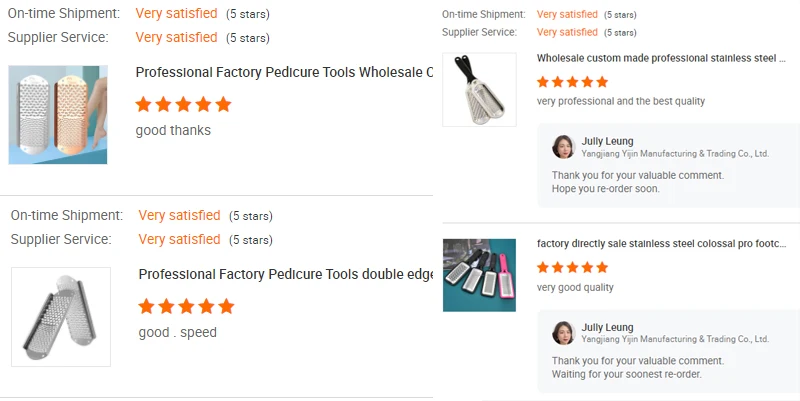Open 'Professional Factory Pedicure Tools double edge' link
The height and width of the screenshot is (401, 800).
(285, 274)
